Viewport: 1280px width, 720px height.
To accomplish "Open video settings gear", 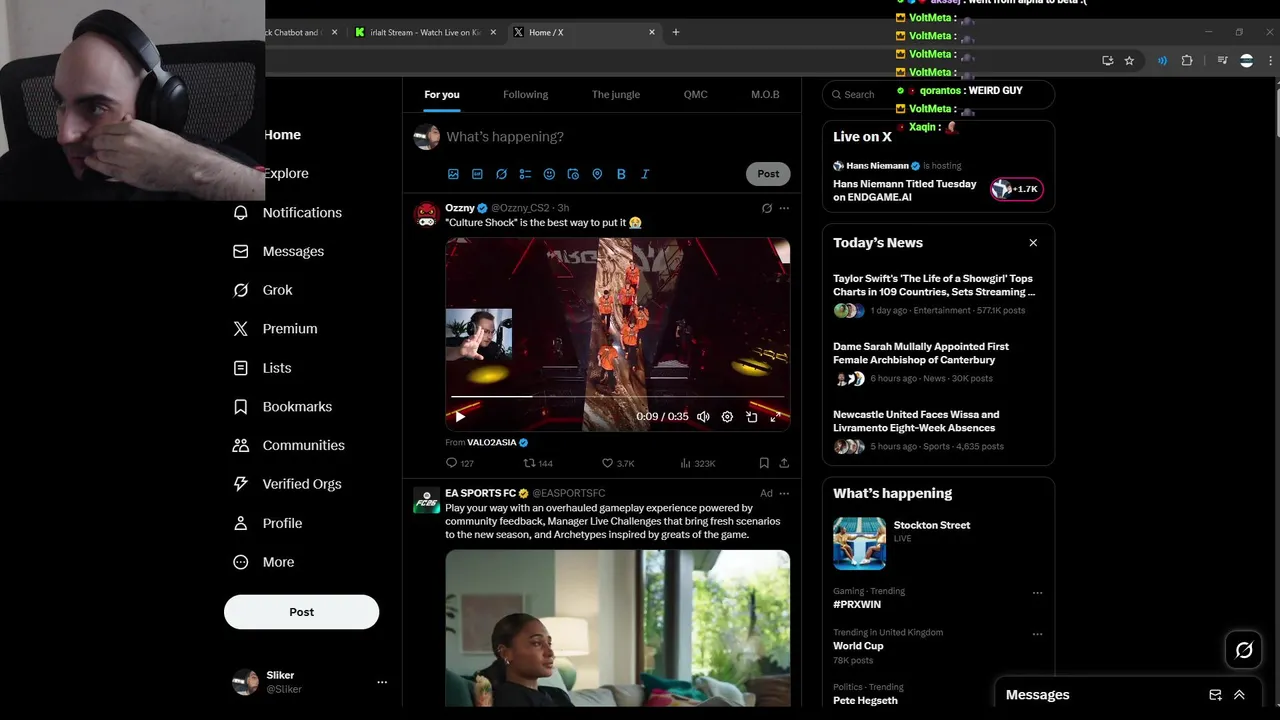I will point(727,416).
